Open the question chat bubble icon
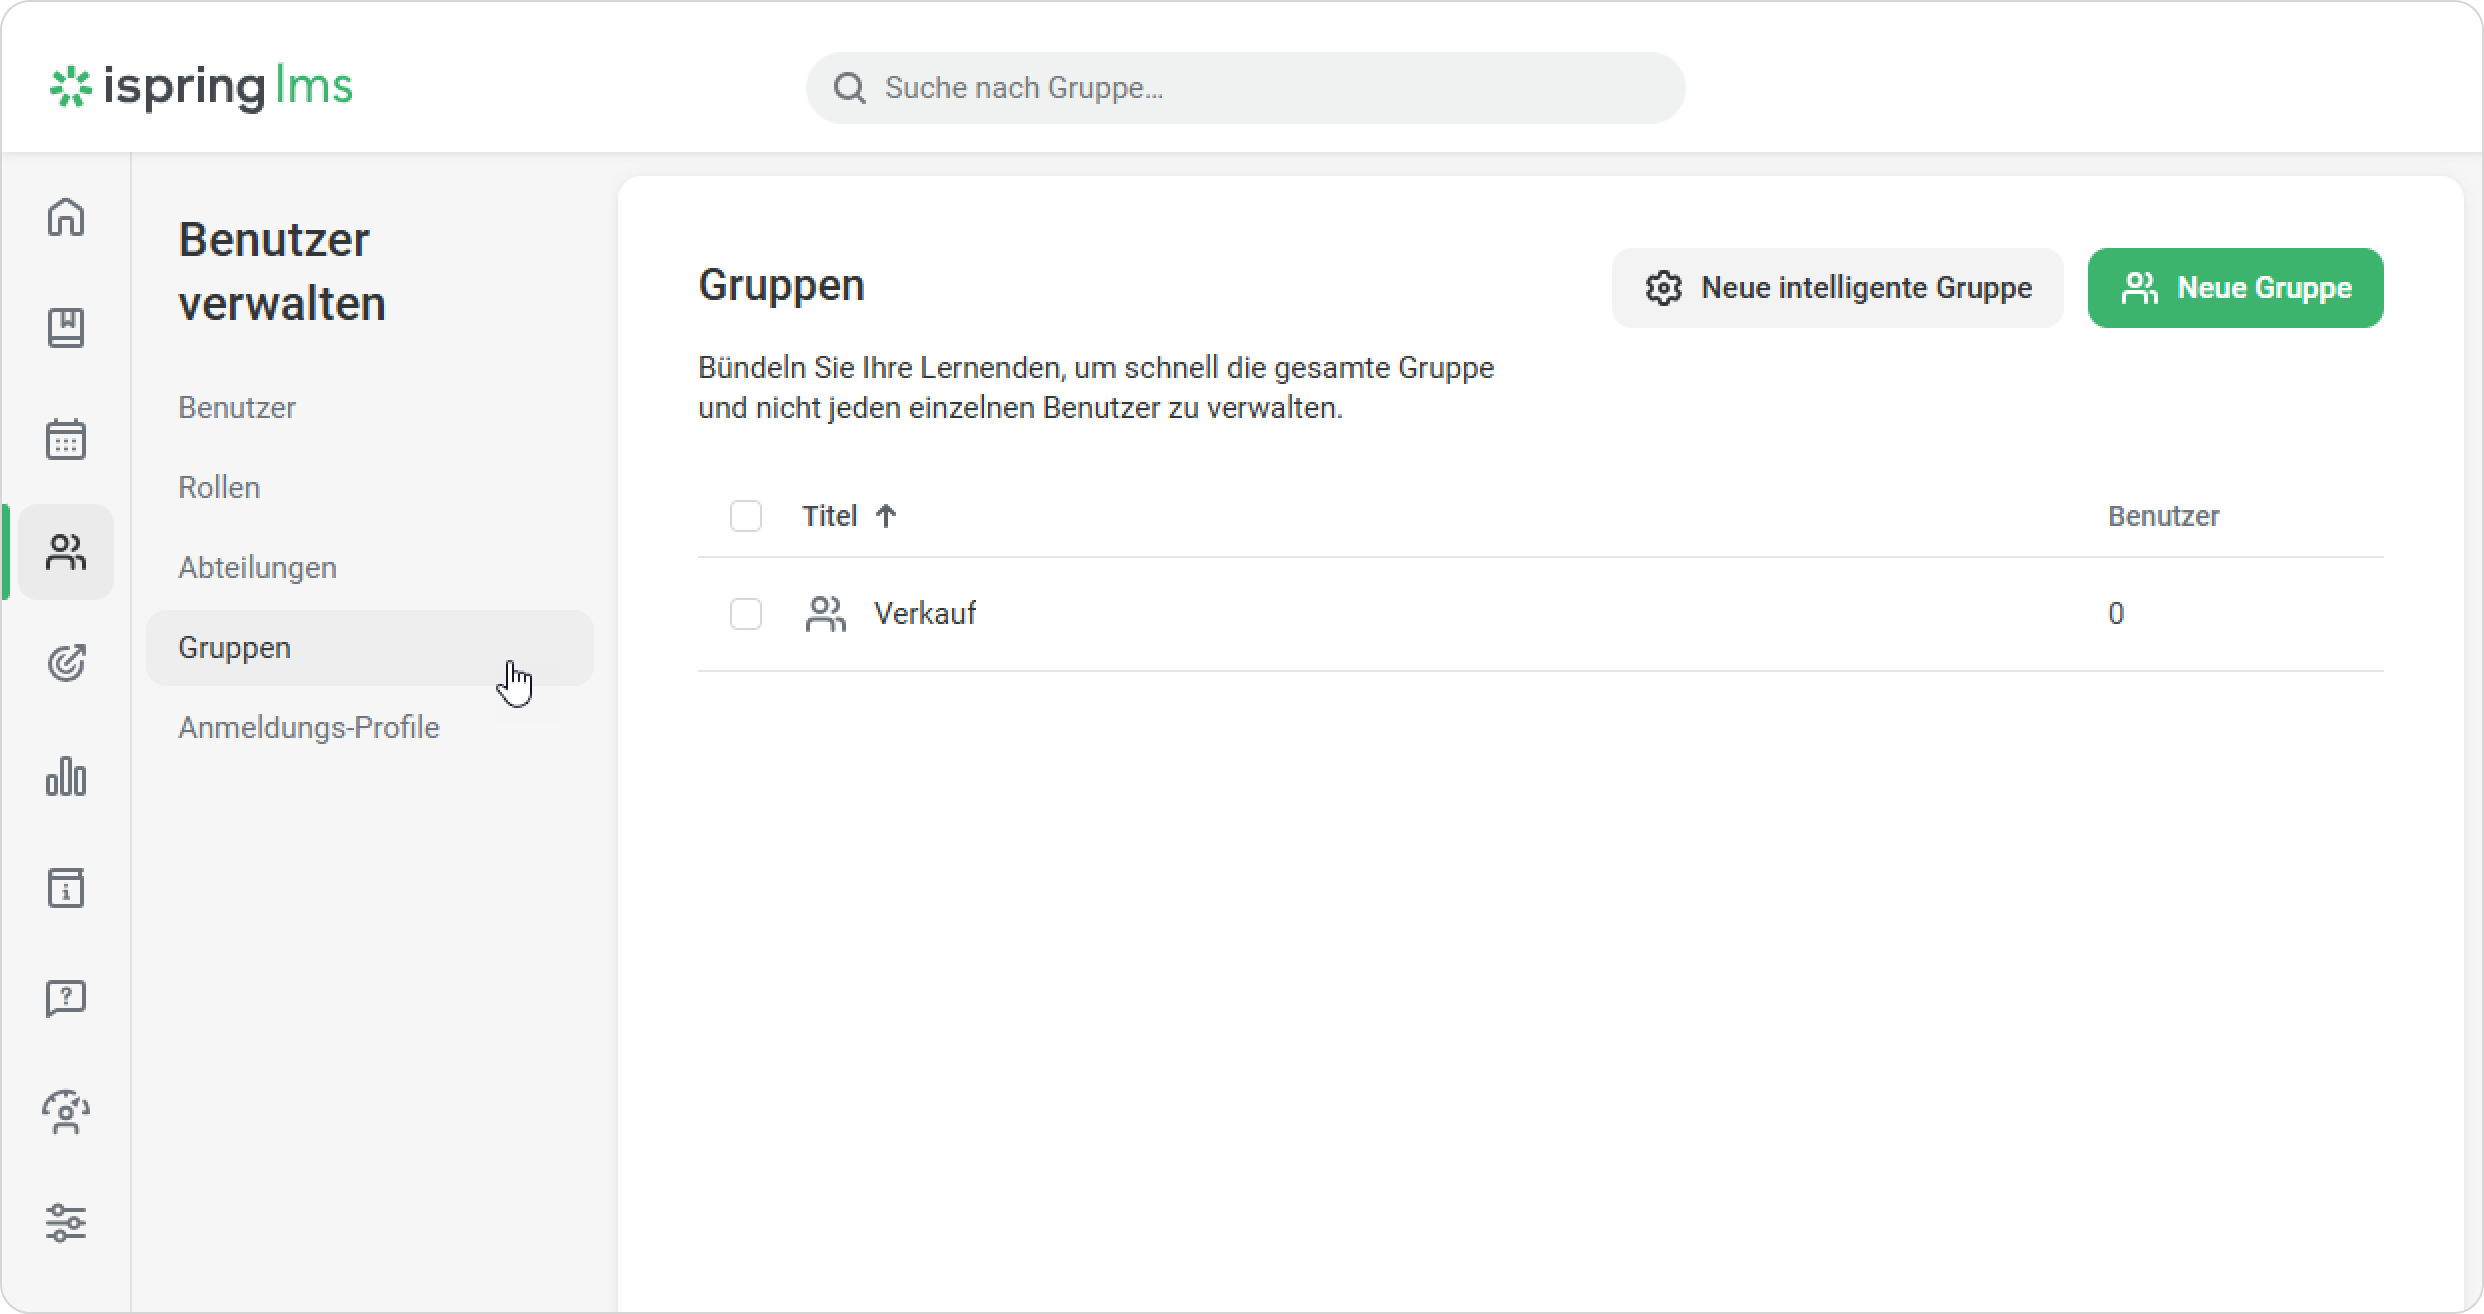Screen dimensions: 2484x1314 66,999
